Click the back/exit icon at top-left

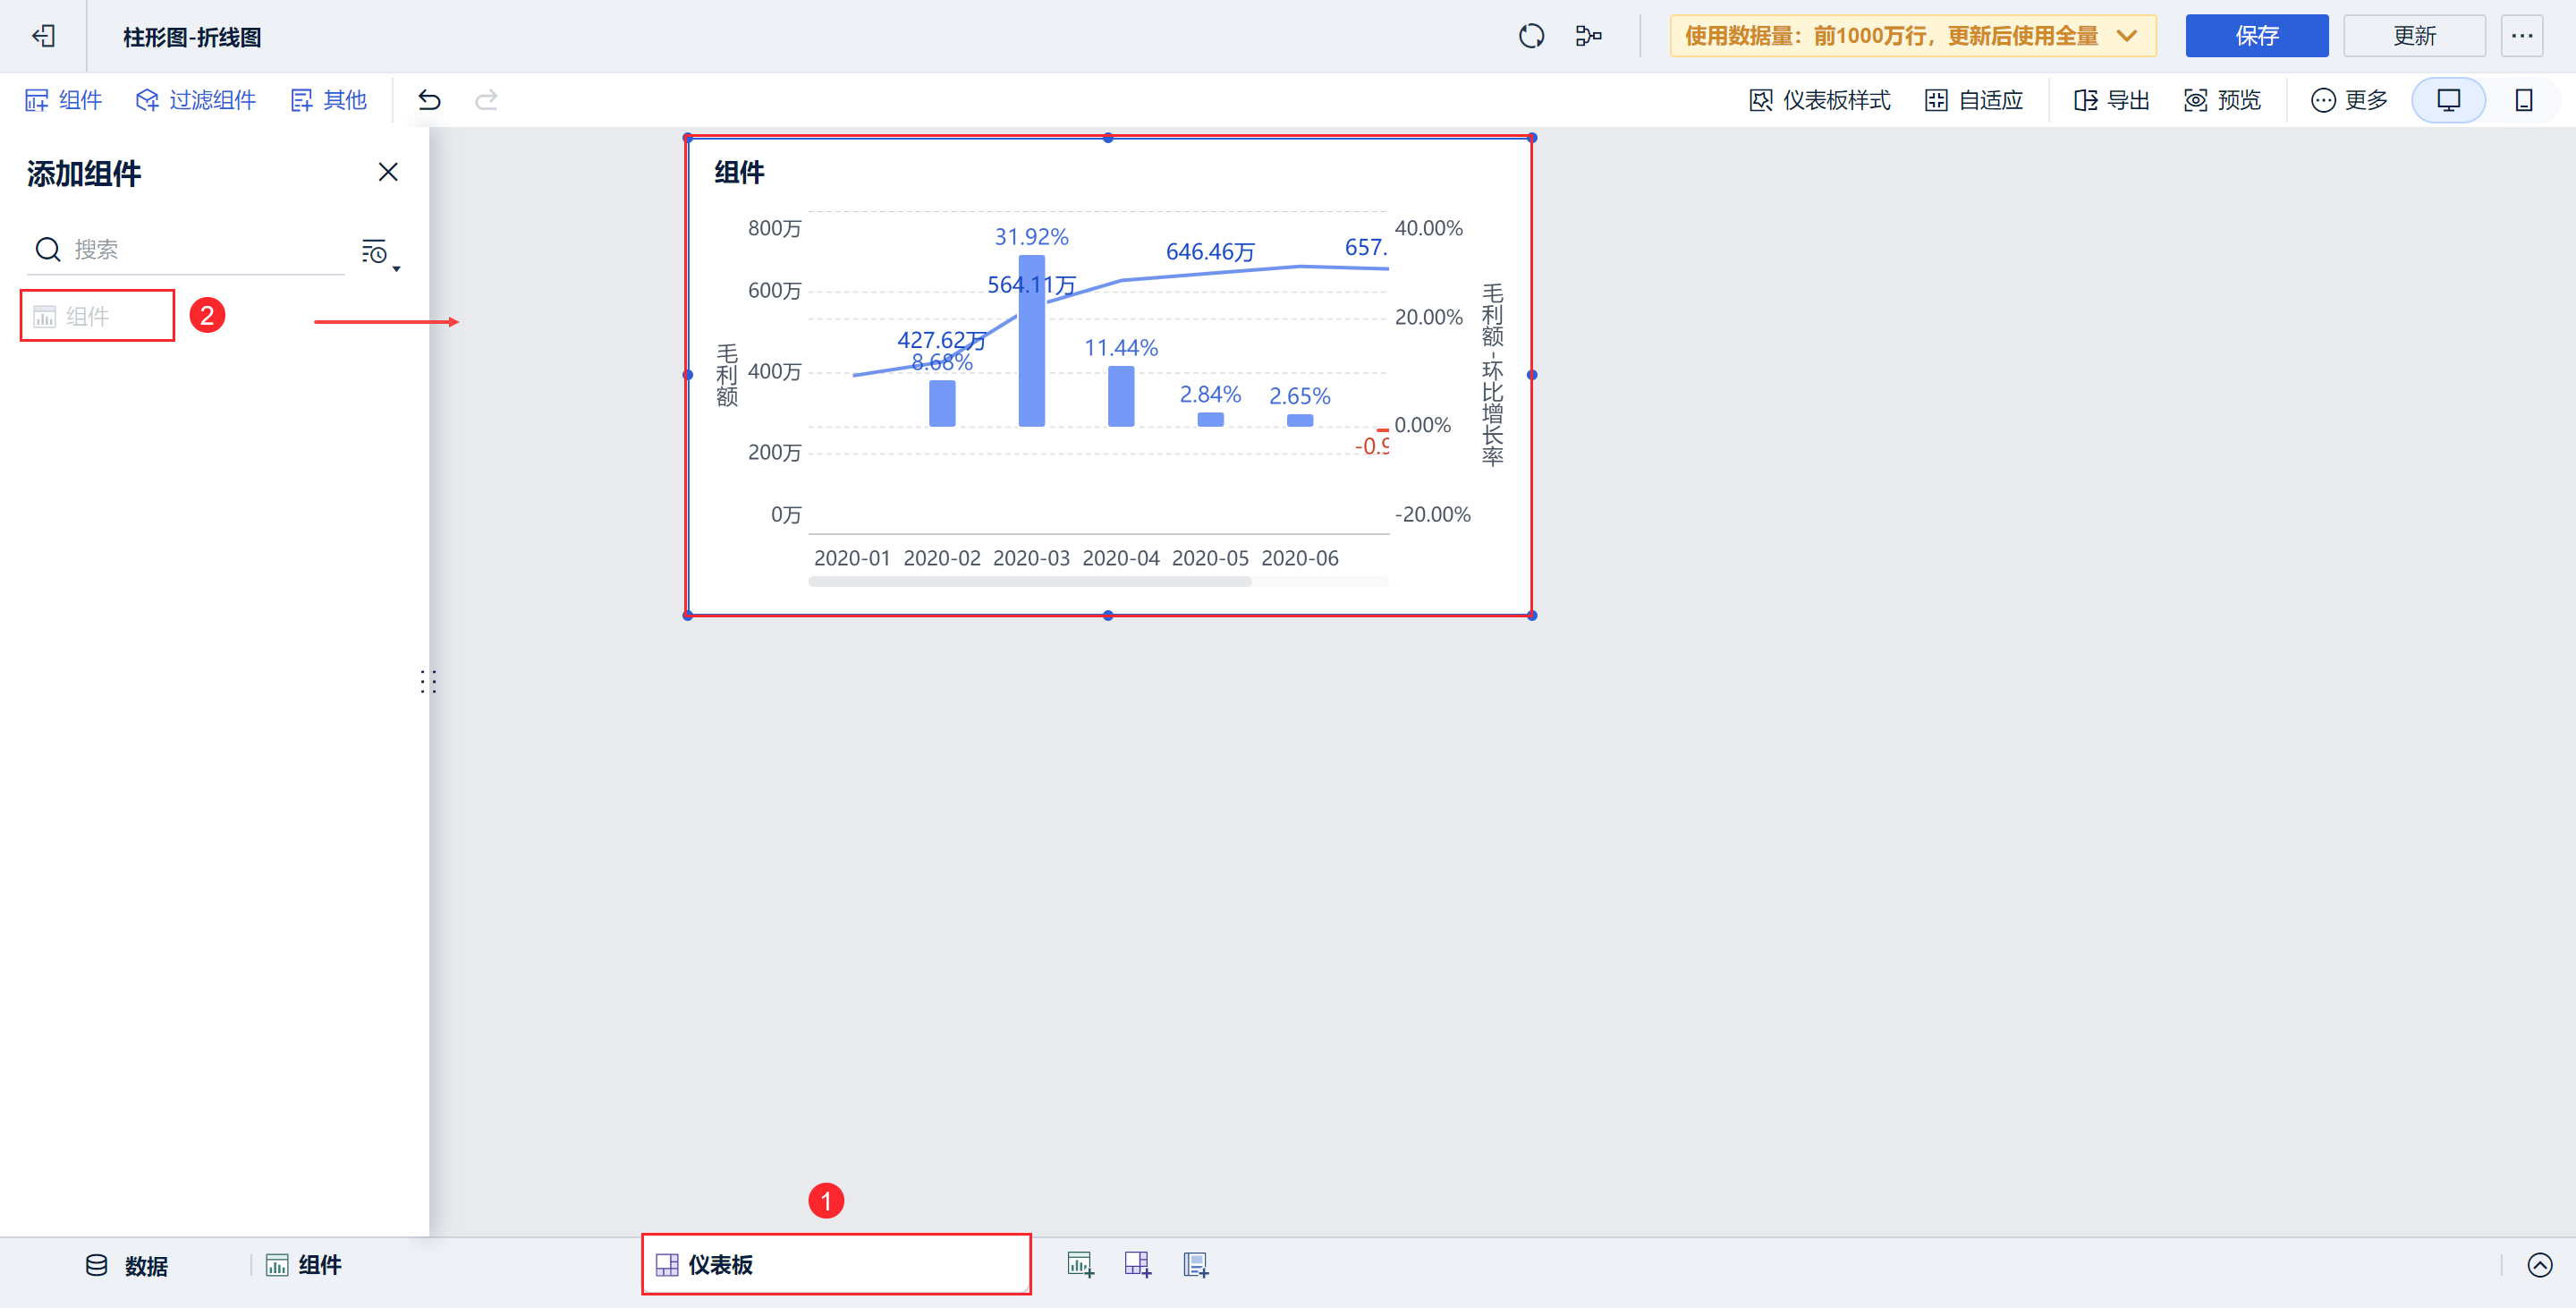pos(43,37)
